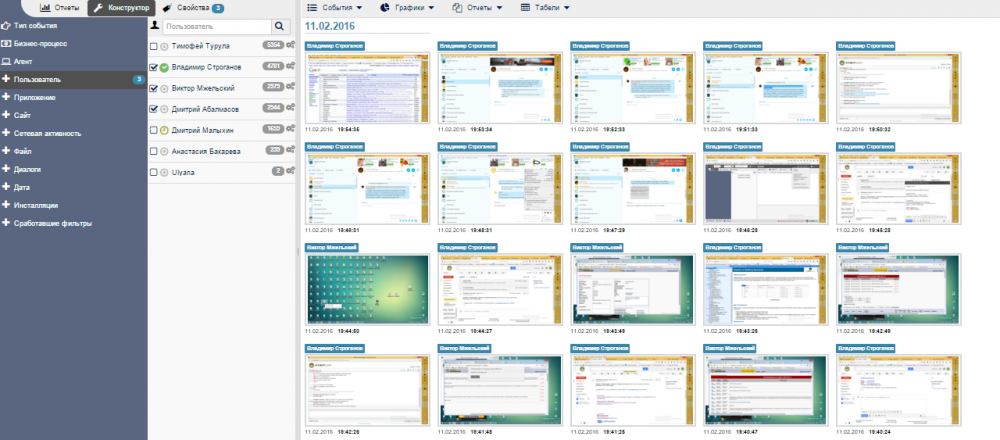The height and width of the screenshot is (440, 1000).
Task: Expand the Дата filter section
Action: [73, 187]
